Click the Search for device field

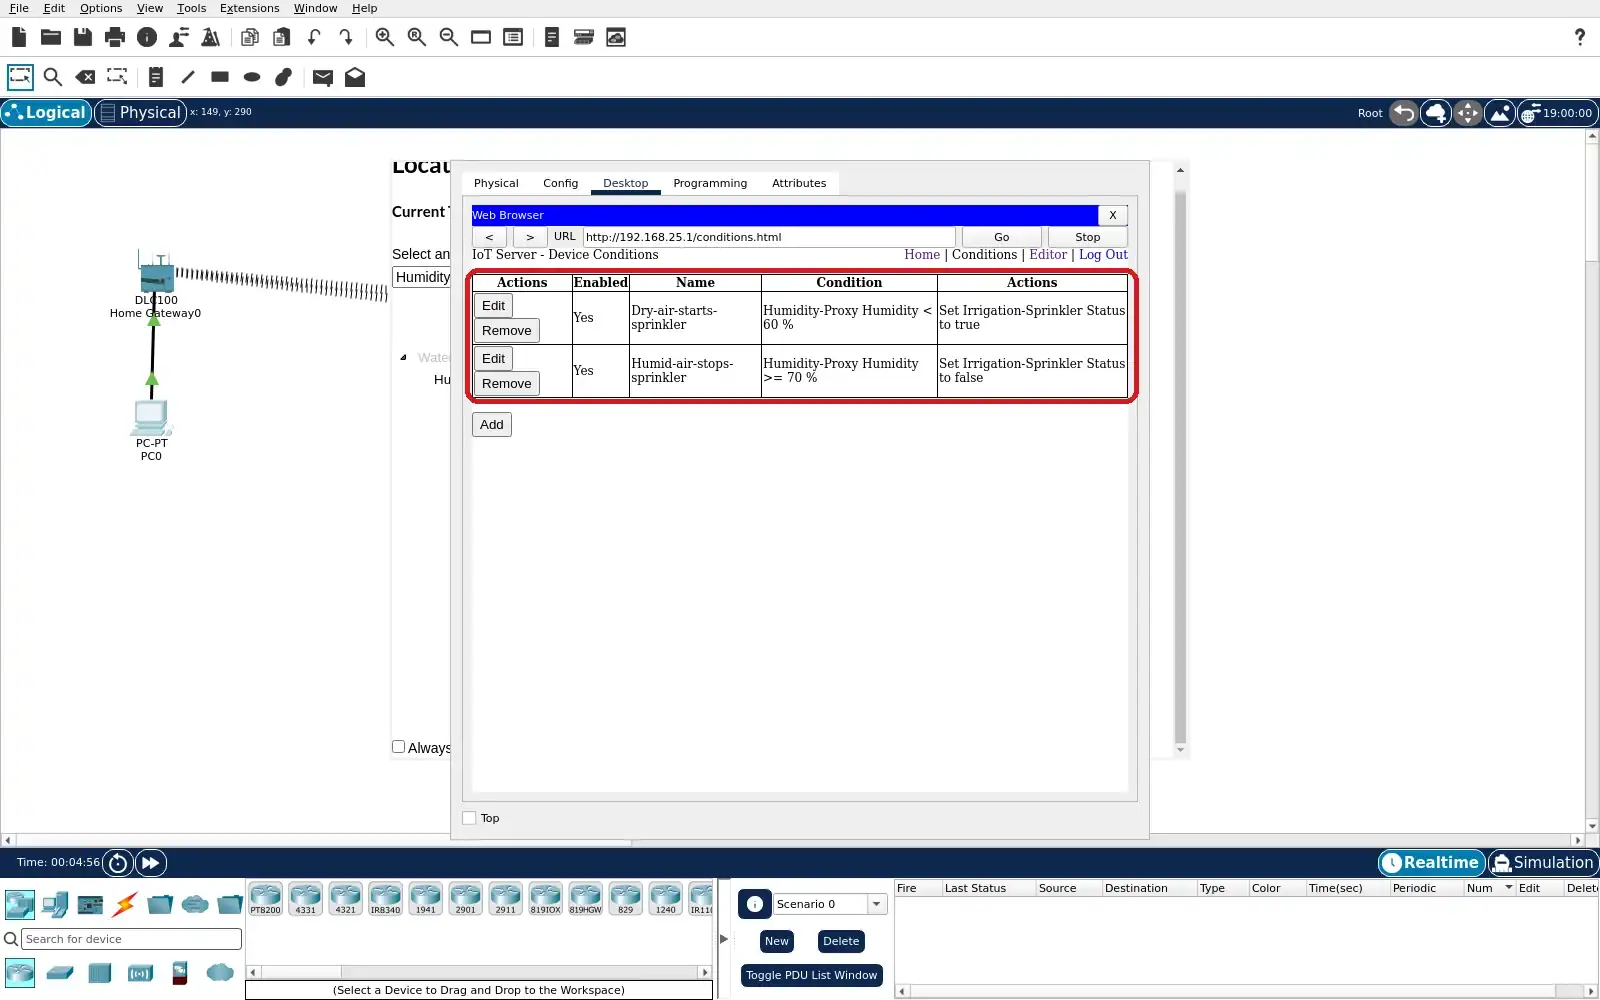[132, 939]
